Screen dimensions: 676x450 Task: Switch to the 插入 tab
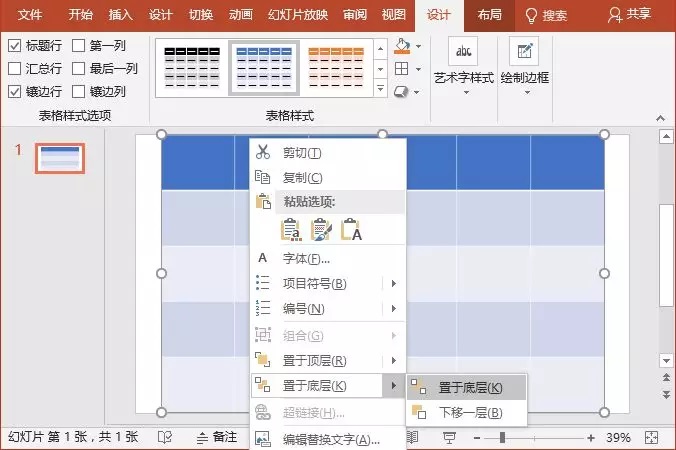(120, 15)
